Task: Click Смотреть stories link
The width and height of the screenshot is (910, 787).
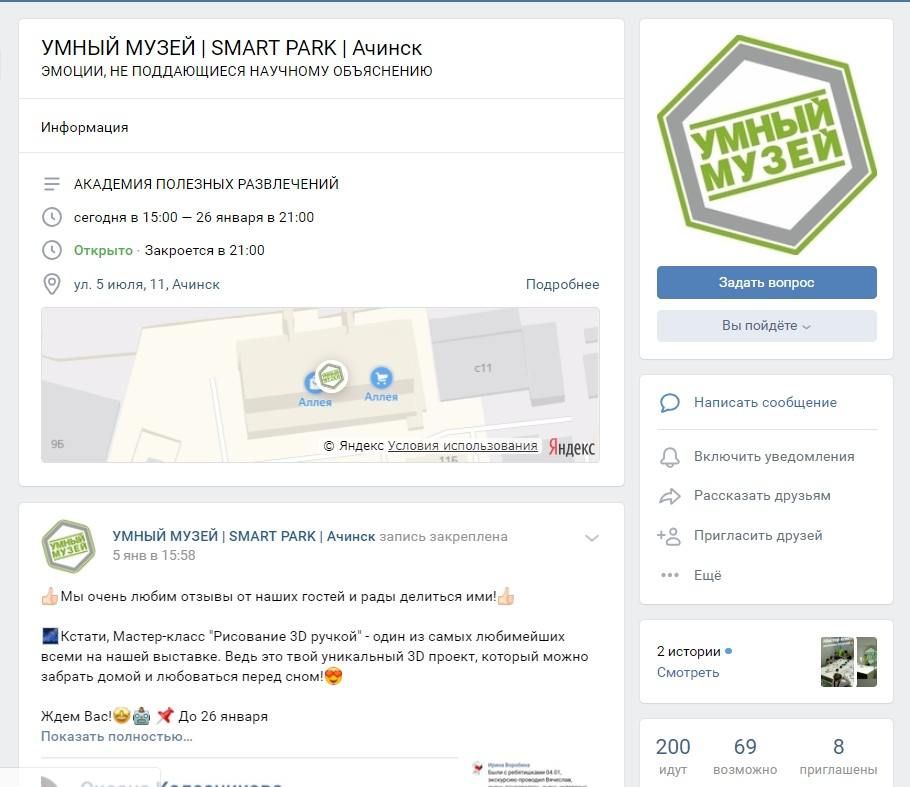Action: [x=688, y=673]
